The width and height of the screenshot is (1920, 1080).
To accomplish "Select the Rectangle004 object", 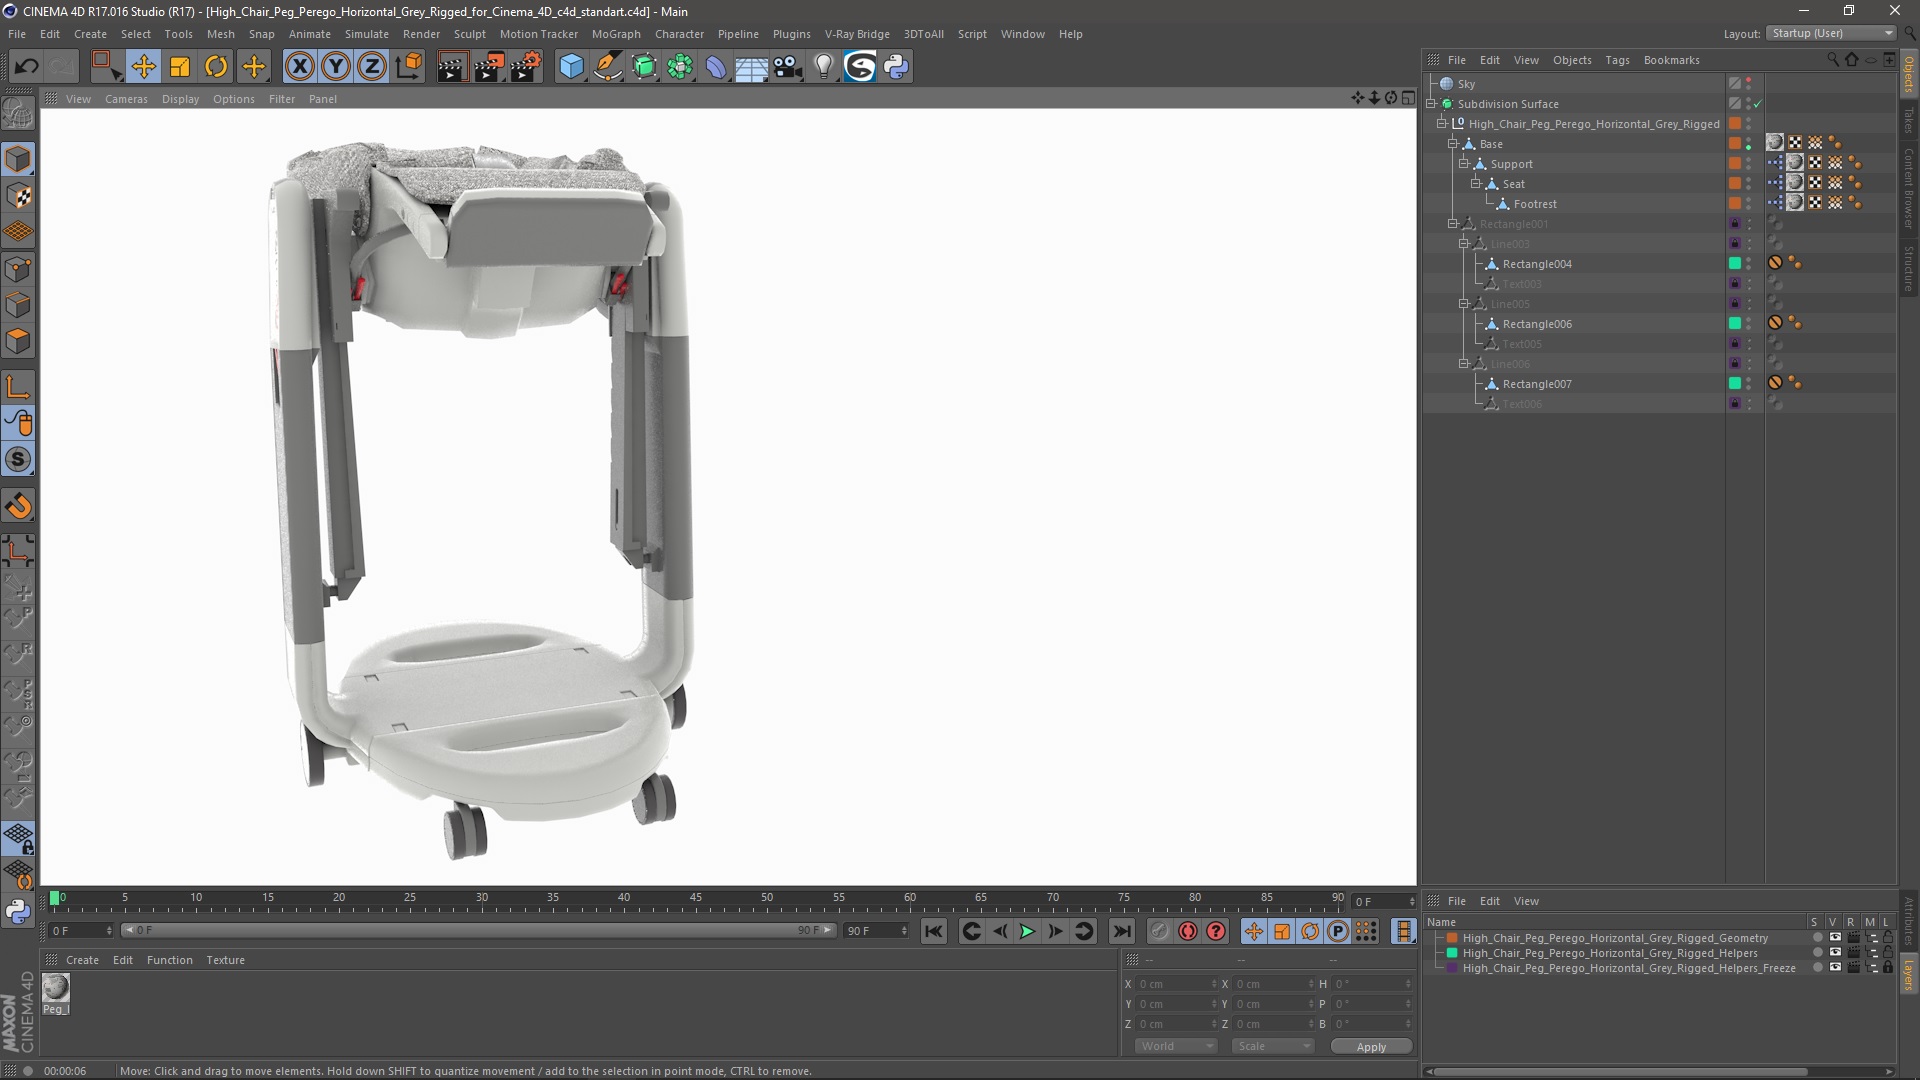I will click(1537, 264).
